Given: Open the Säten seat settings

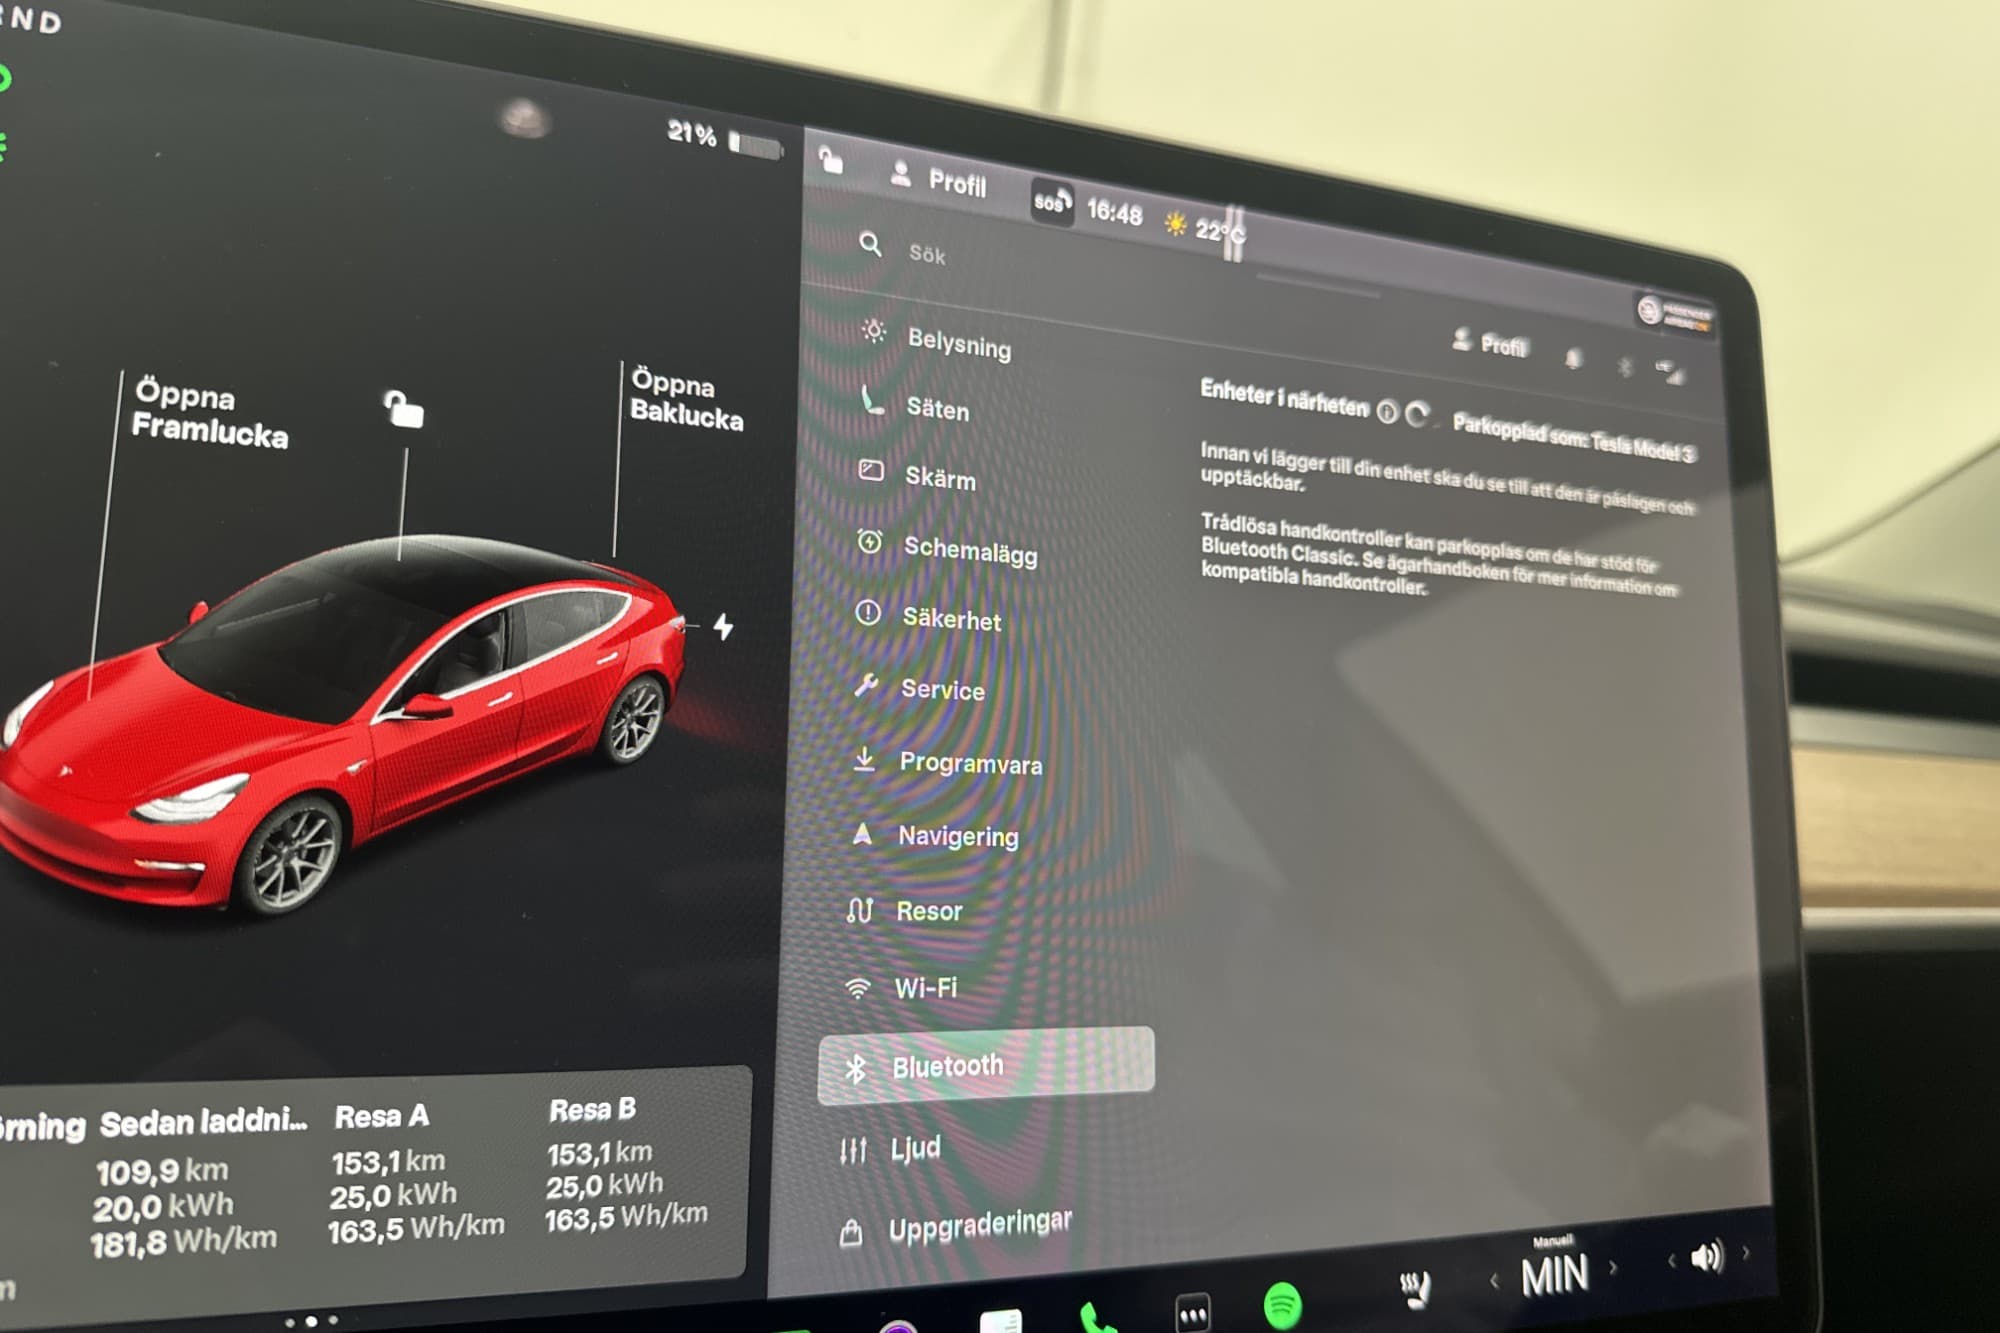Looking at the screenshot, I should coord(915,406).
